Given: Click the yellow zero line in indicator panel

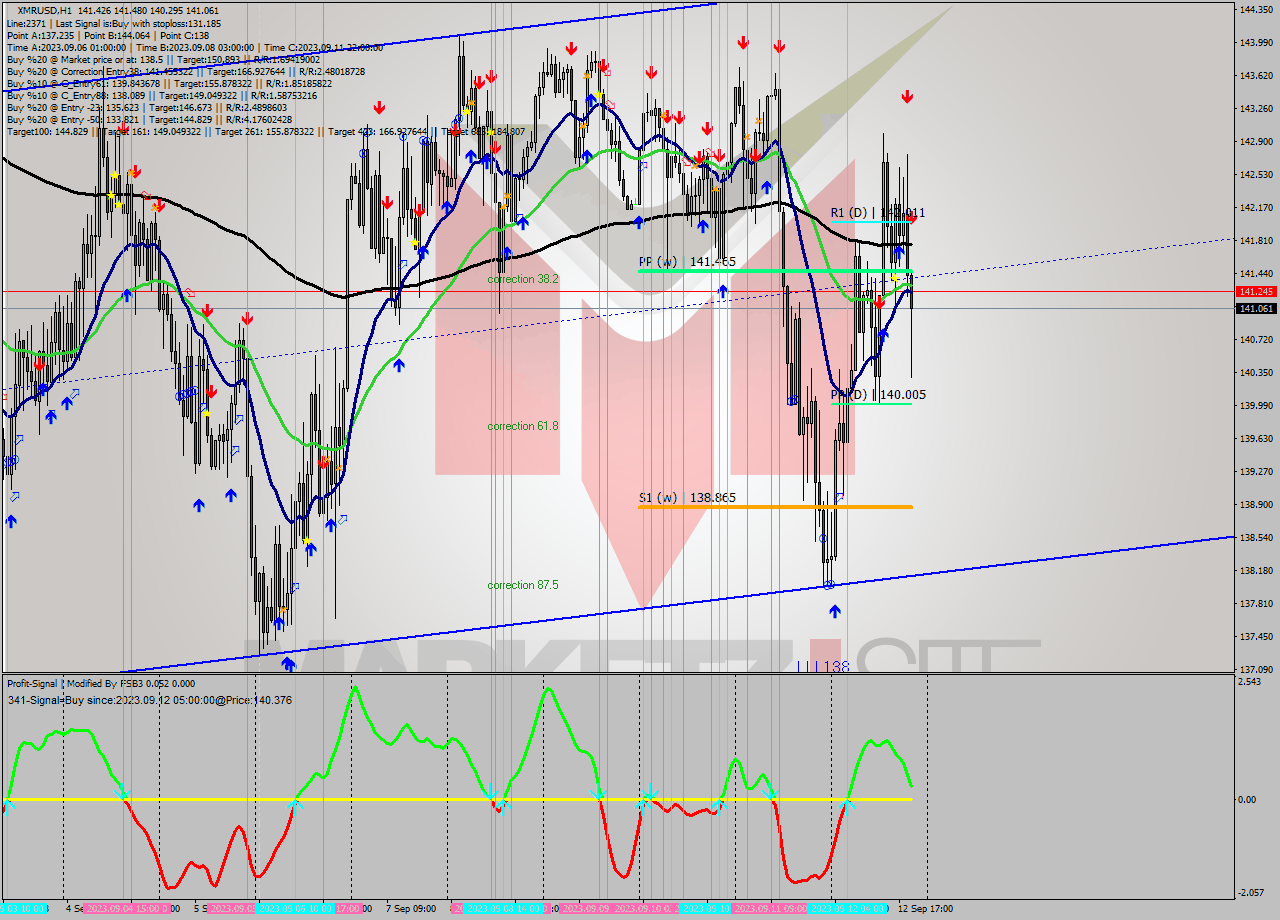Looking at the screenshot, I should (x=456, y=800).
